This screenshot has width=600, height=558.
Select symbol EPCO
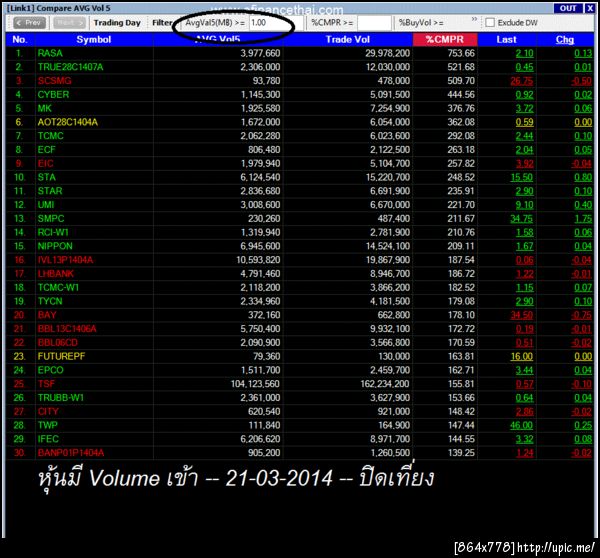tap(51, 370)
